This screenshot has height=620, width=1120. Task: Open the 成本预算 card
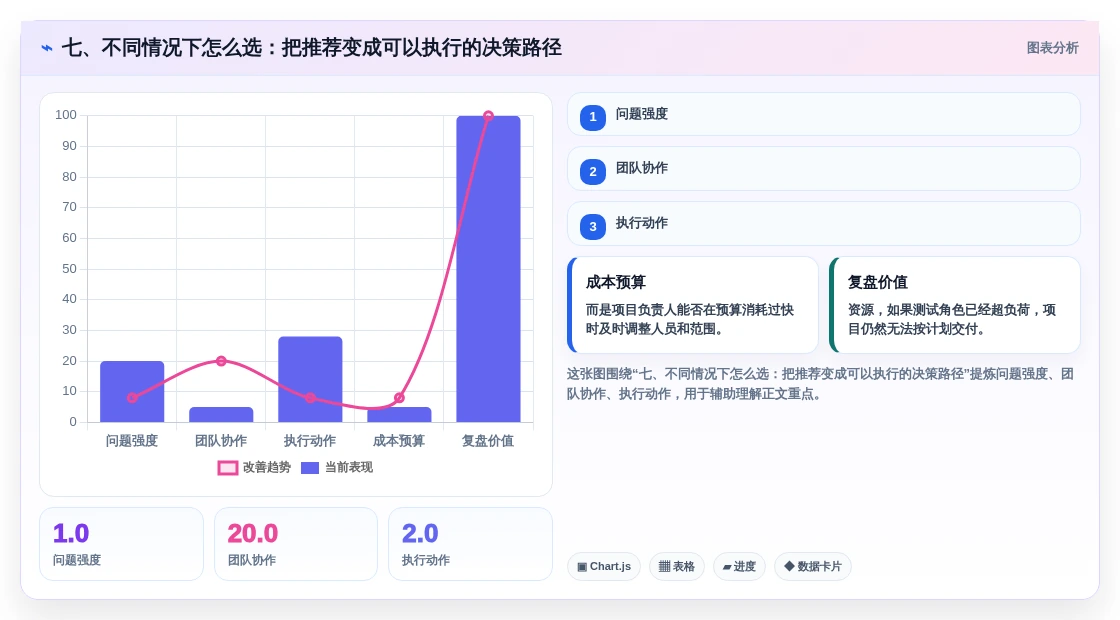pyautogui.click(x=693, y=305)
